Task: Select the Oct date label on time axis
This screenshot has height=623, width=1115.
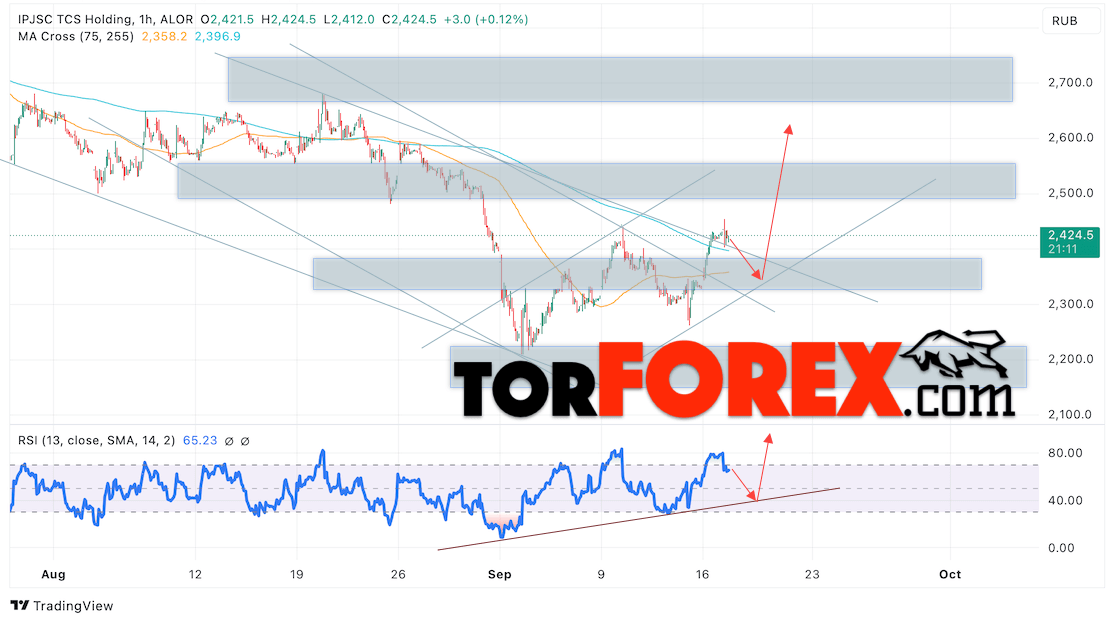Action: (x=950, y=575)
